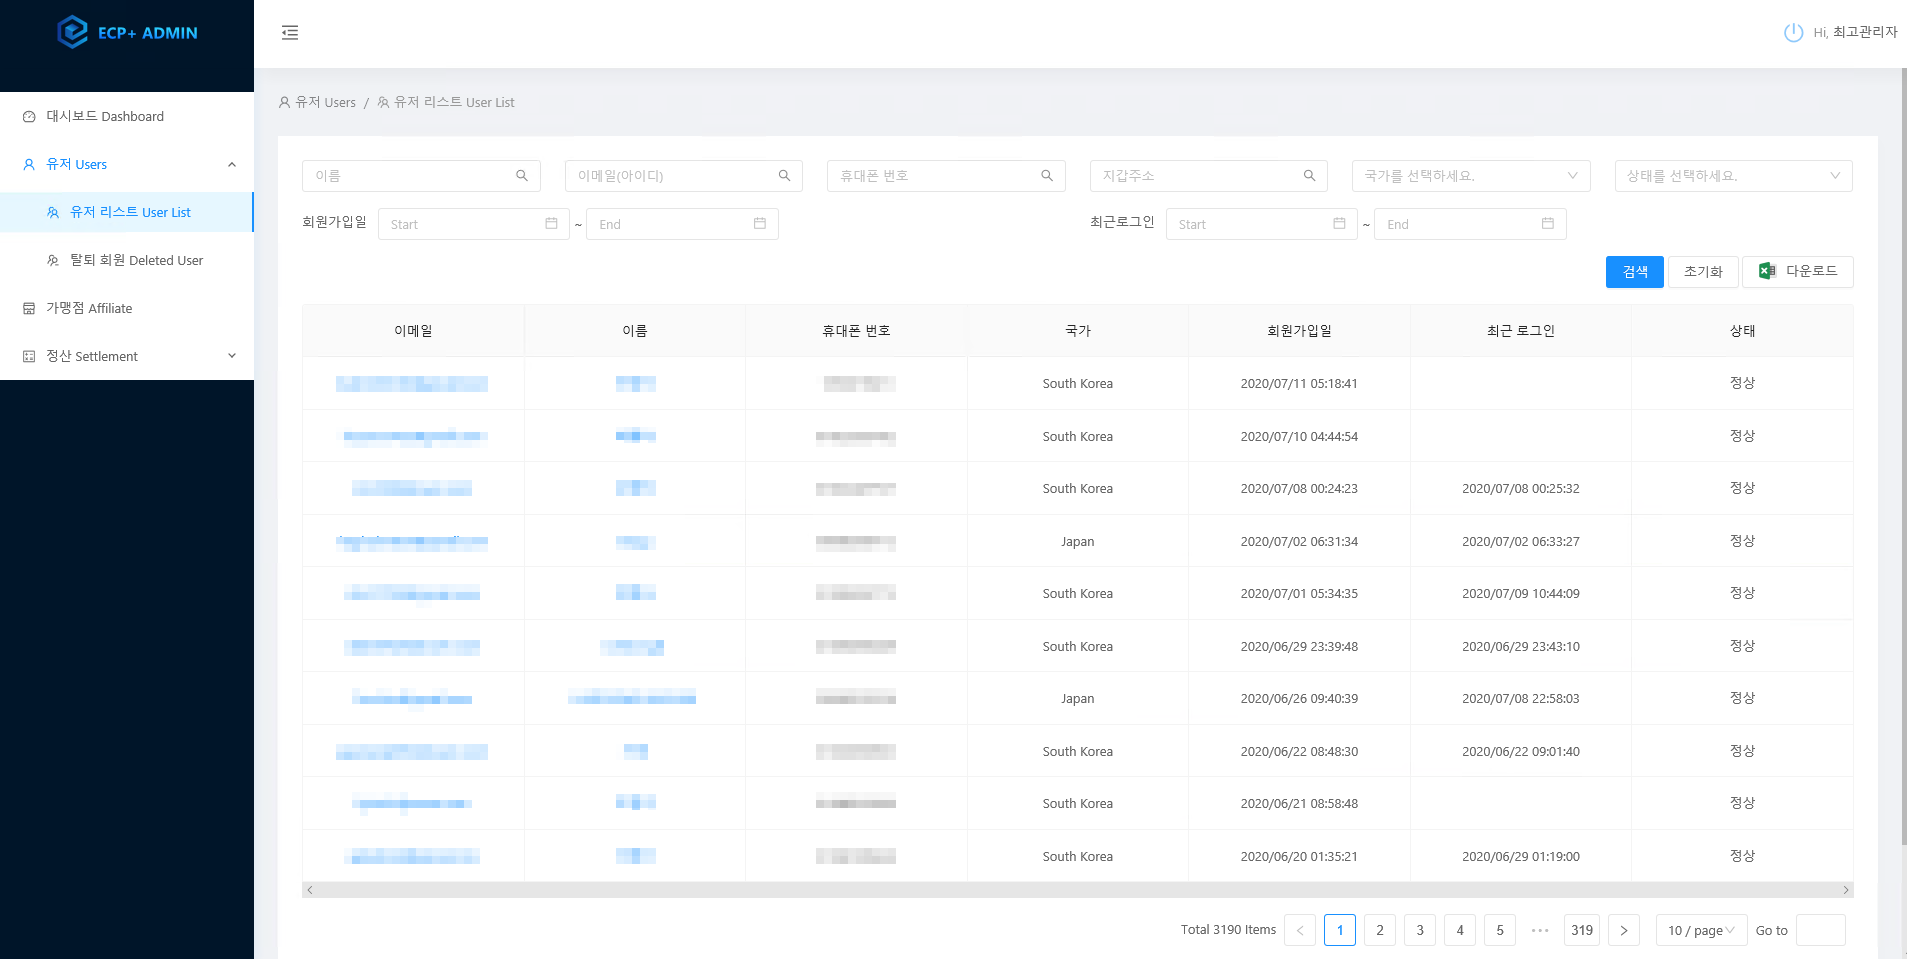This screenshot has width=1907, height=959.
Task: Collapse the Users sidebar menu
Action: 127,164
